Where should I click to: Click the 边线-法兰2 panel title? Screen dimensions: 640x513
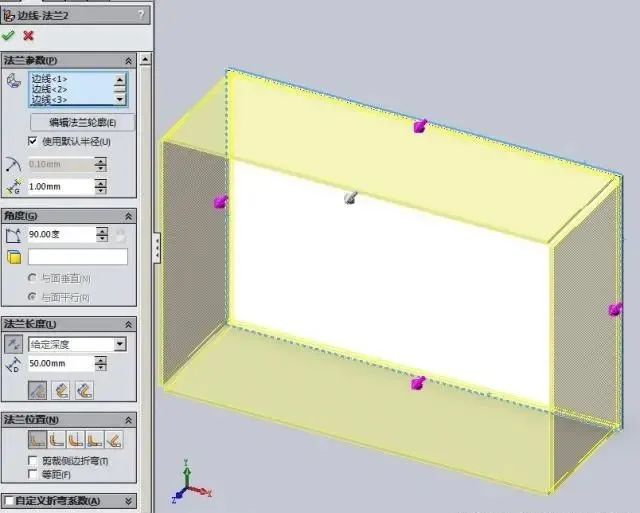tap(42, 16)
